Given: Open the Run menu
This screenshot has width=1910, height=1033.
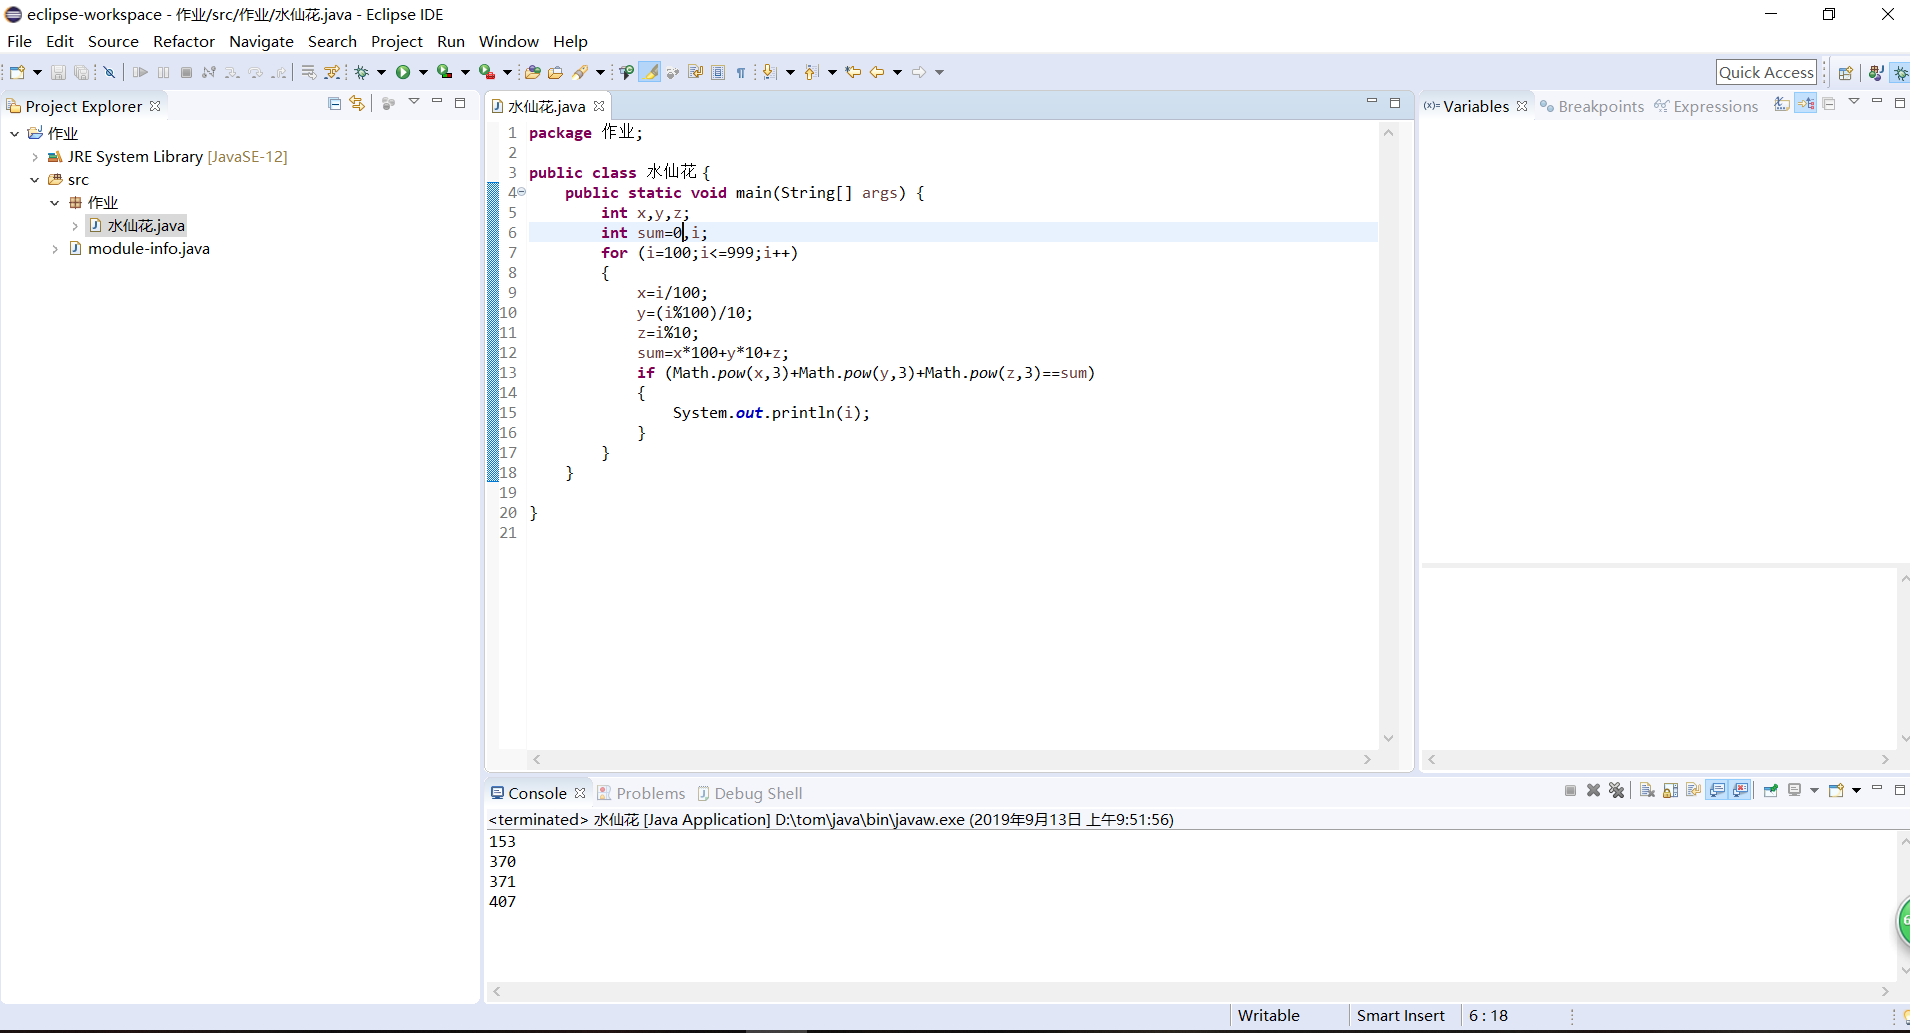Looking at the screenshot, I should click(451, 41).
